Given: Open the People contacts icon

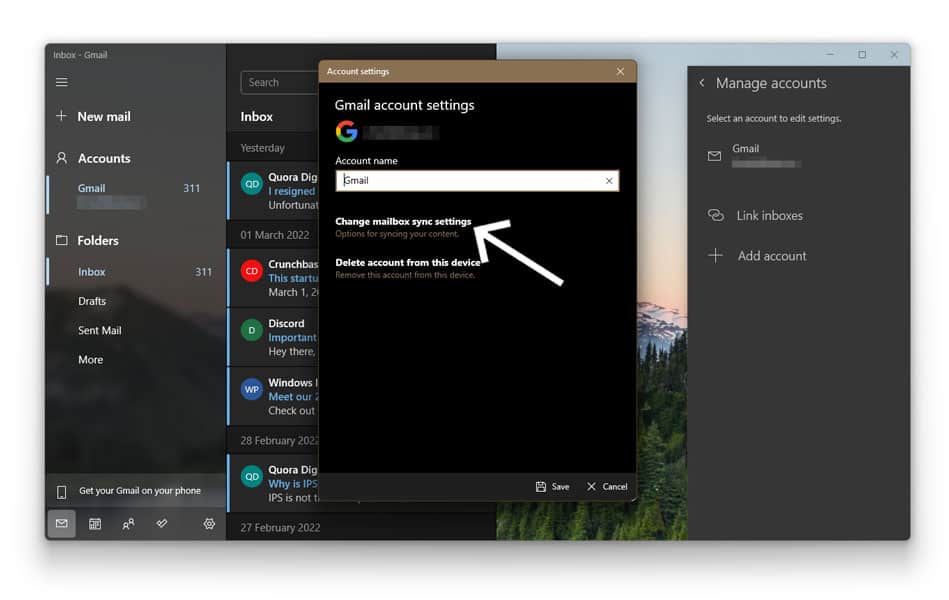Looking at the screenshot, I should (x=128, y=524).
